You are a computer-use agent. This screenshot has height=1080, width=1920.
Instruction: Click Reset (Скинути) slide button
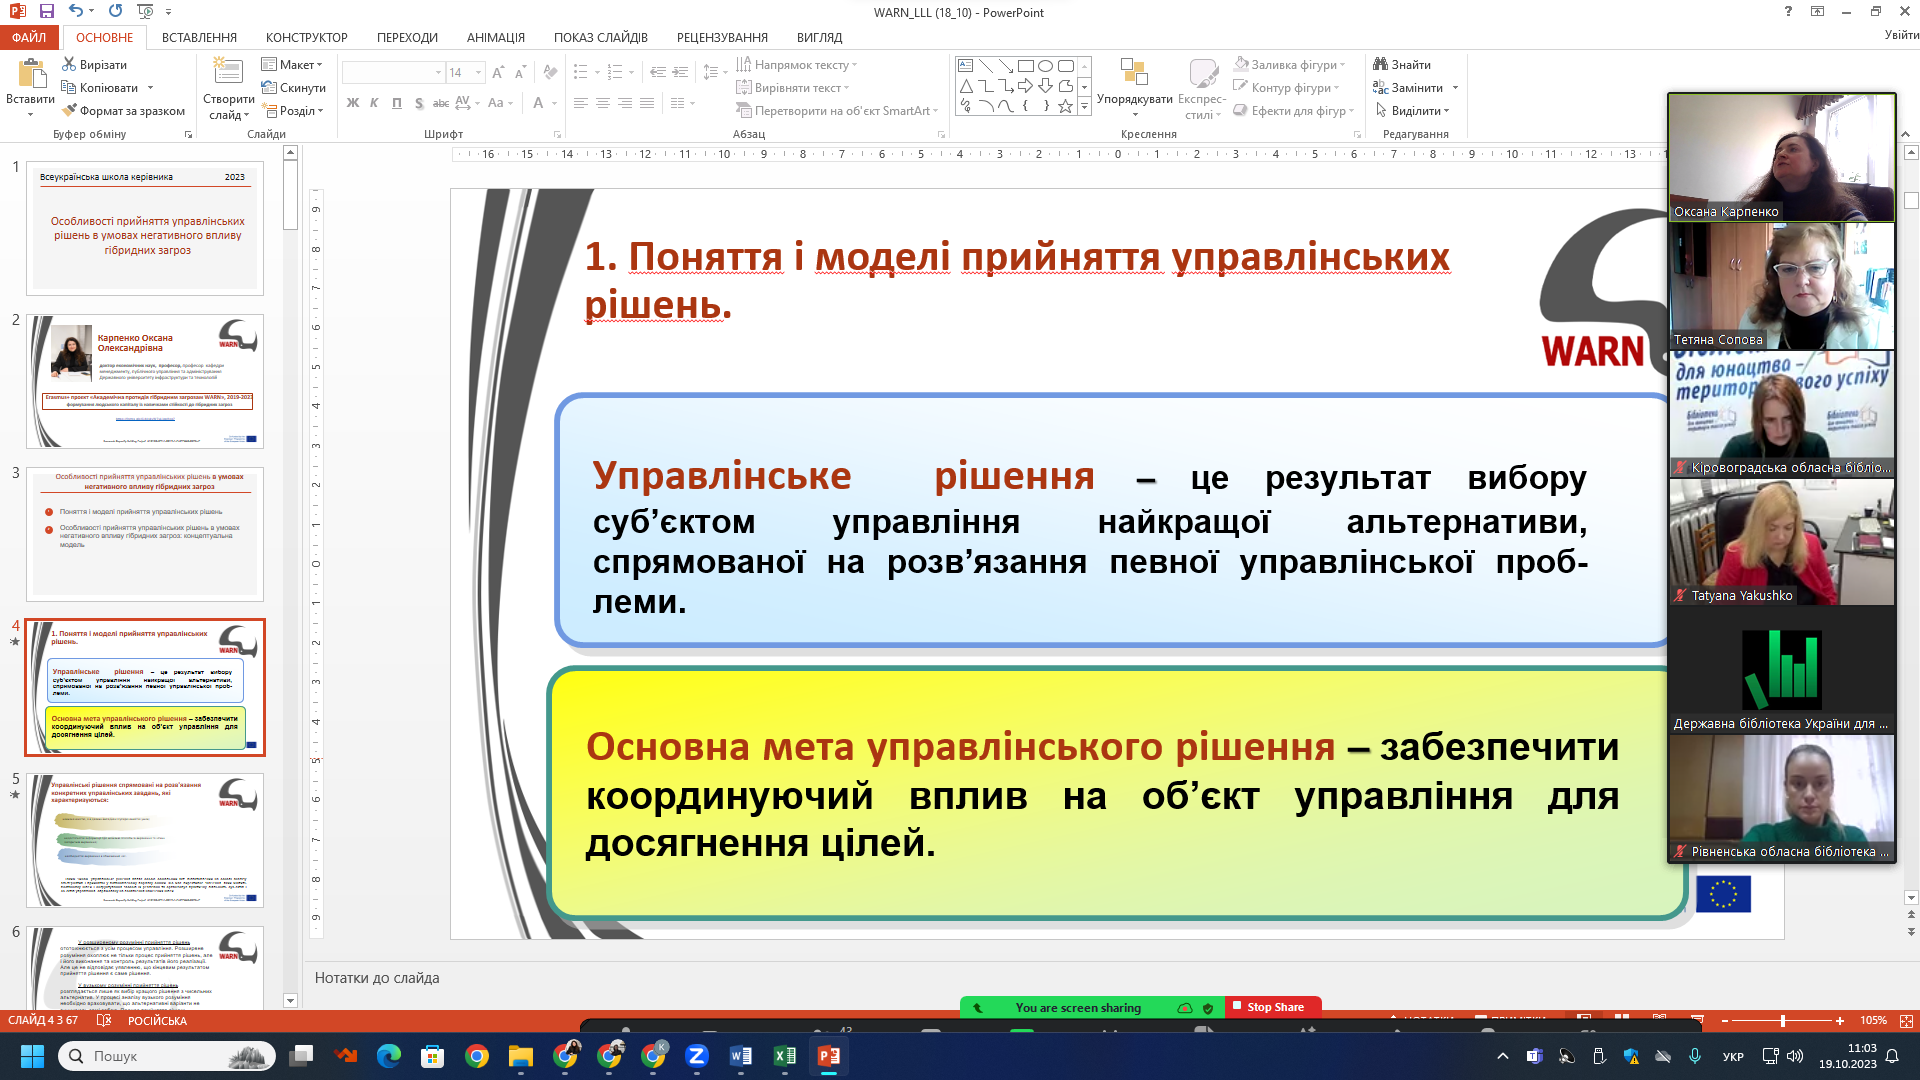(x=294, y=88)
